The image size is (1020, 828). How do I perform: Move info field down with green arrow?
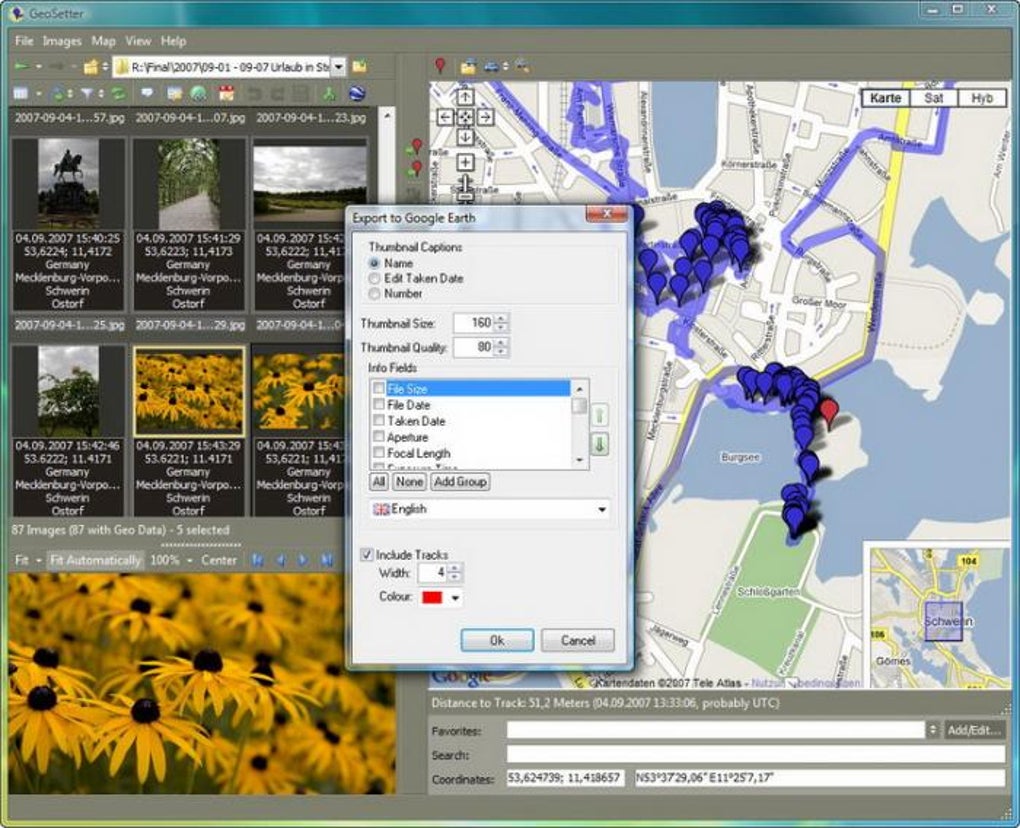click(x=600, y=444)
